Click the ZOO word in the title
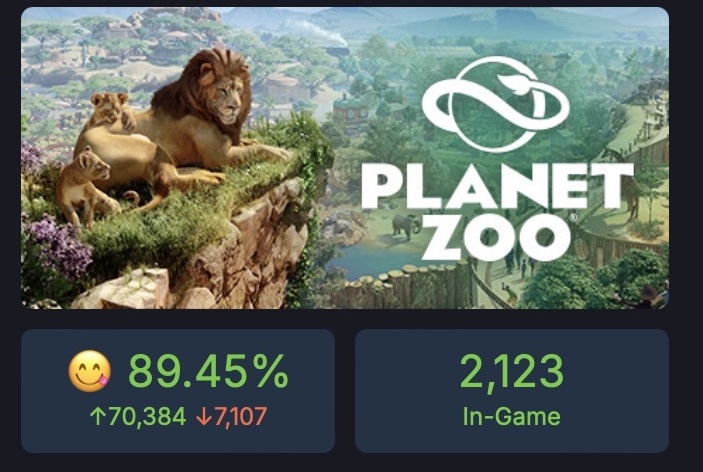Viewport: 703px width, 472px height. 495,237
